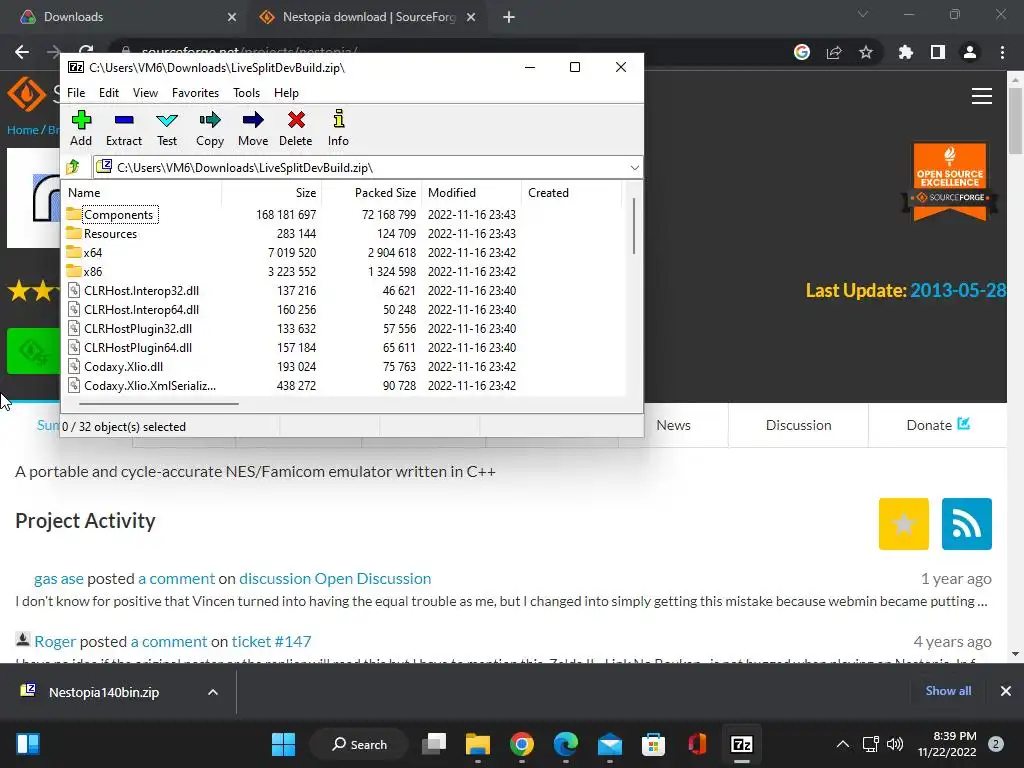Open the Help menu in 7-Zip
The height and width of the screenshot is (768, 1024).
pos(286,93)
